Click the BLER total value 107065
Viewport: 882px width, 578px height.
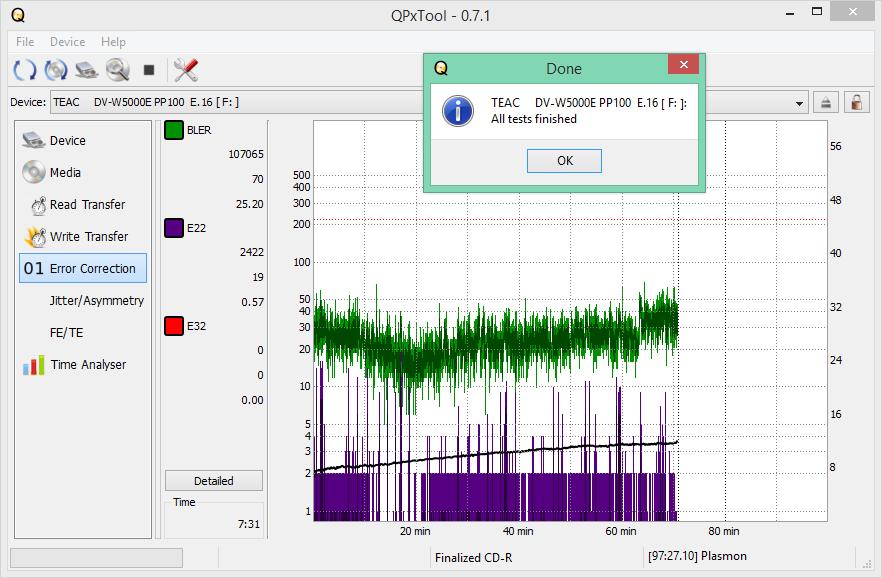point(246,154)
